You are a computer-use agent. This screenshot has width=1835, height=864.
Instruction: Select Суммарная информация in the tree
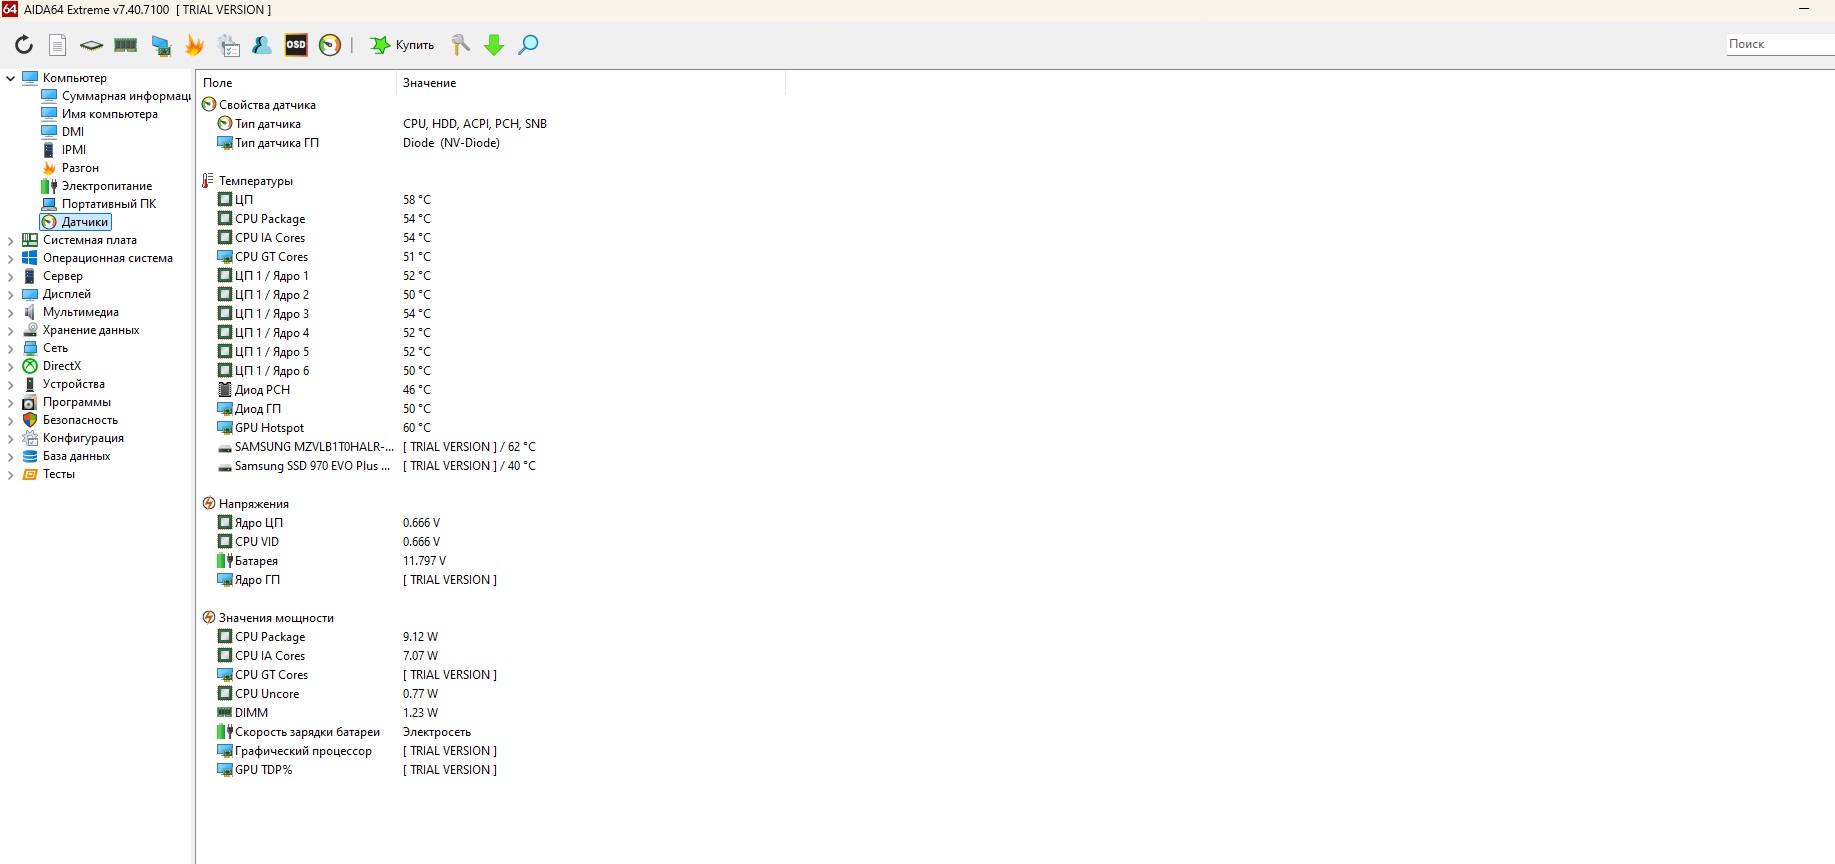click(x=126, y=96)
